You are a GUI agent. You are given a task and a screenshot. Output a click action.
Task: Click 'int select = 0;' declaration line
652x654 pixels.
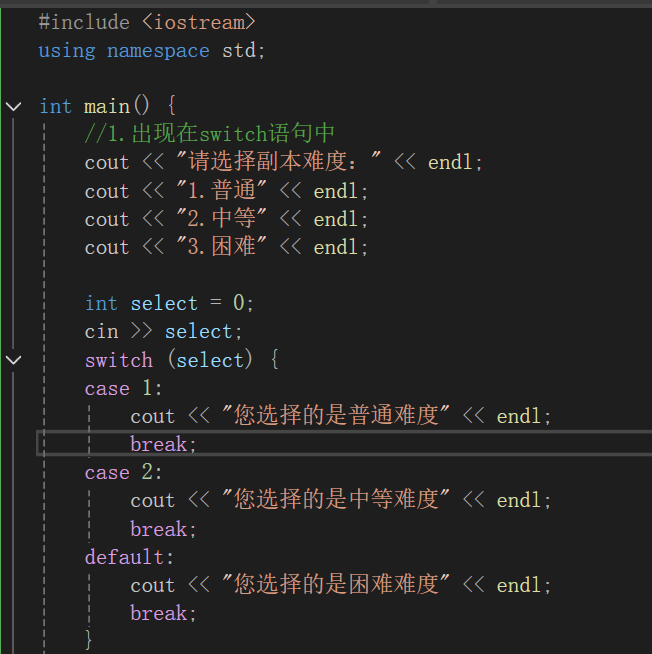click(x=169, y=303)
